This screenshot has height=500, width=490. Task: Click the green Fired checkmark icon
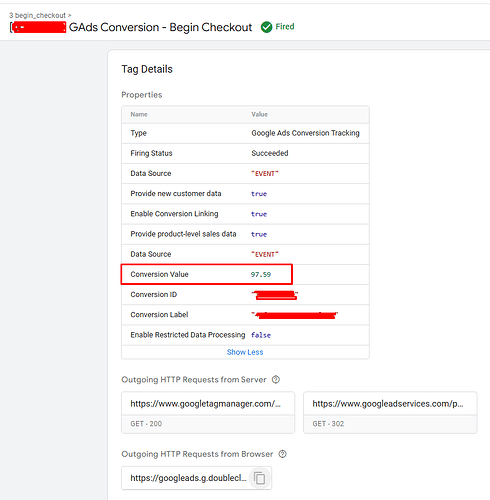[266, 27]
